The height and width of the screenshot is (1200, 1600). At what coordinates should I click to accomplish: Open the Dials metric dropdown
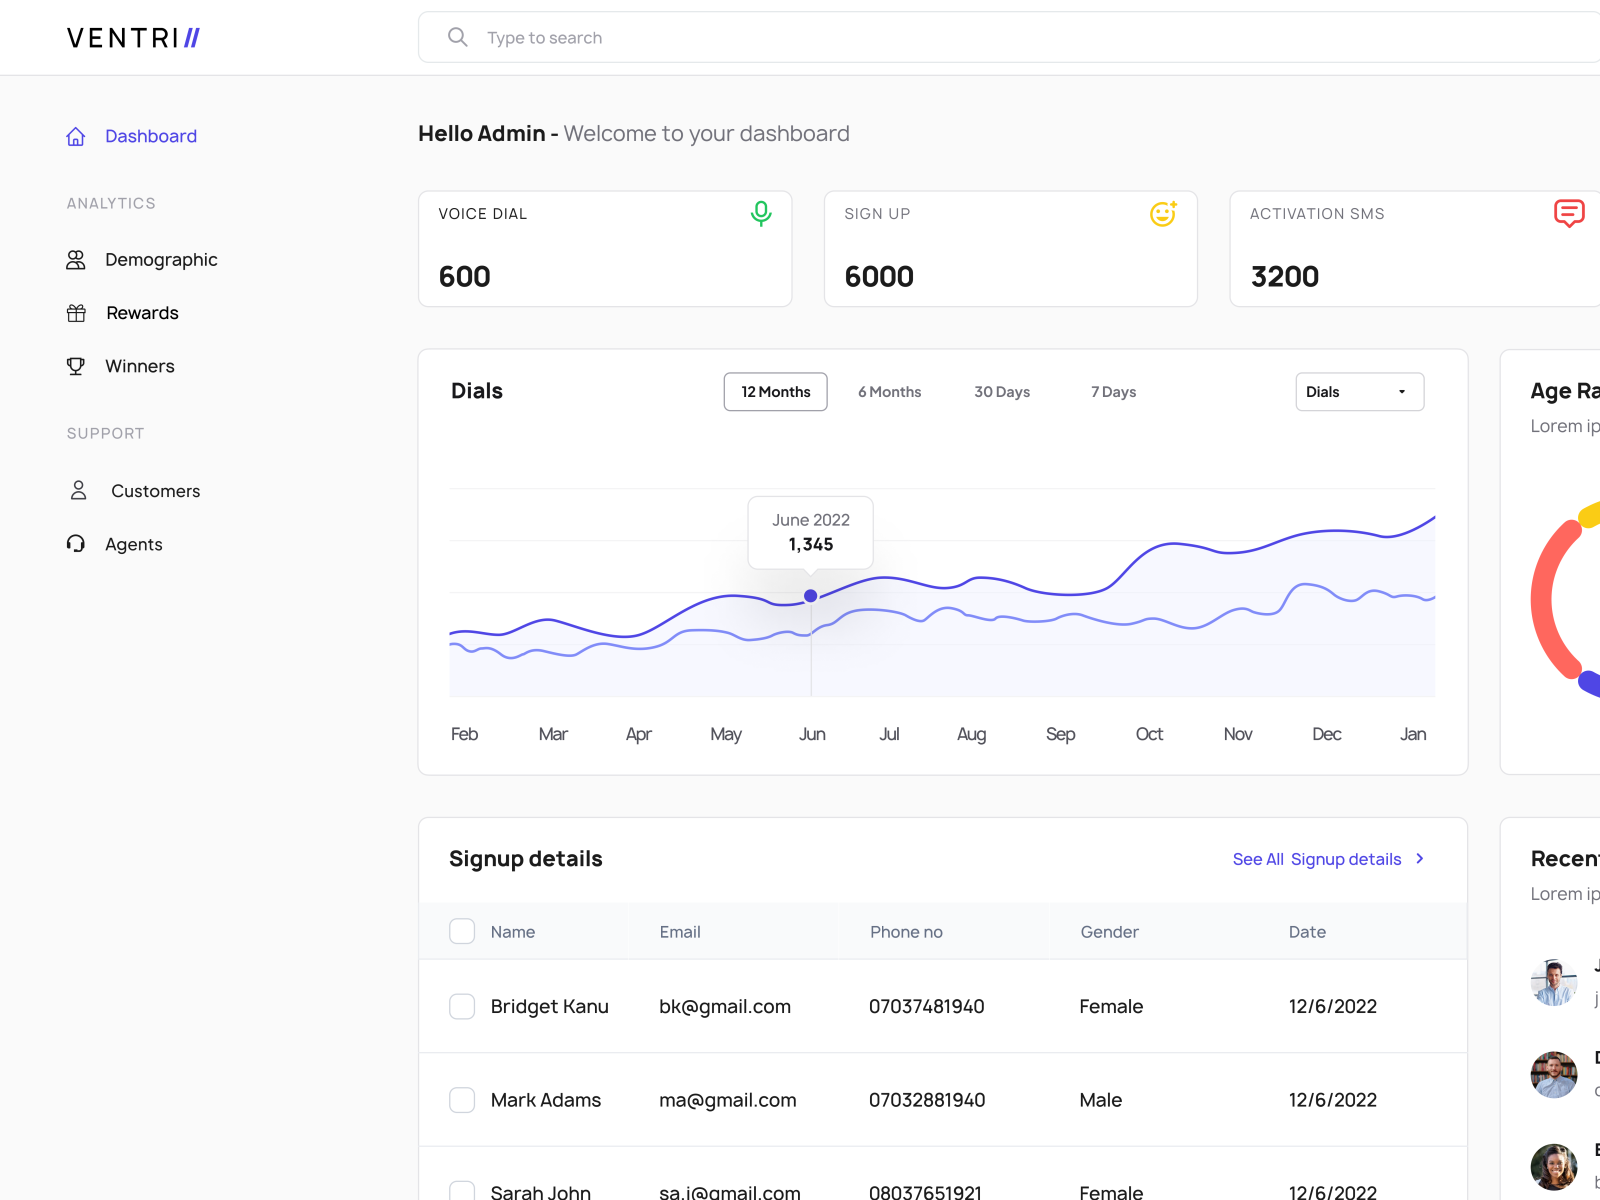pos(1359,391)
